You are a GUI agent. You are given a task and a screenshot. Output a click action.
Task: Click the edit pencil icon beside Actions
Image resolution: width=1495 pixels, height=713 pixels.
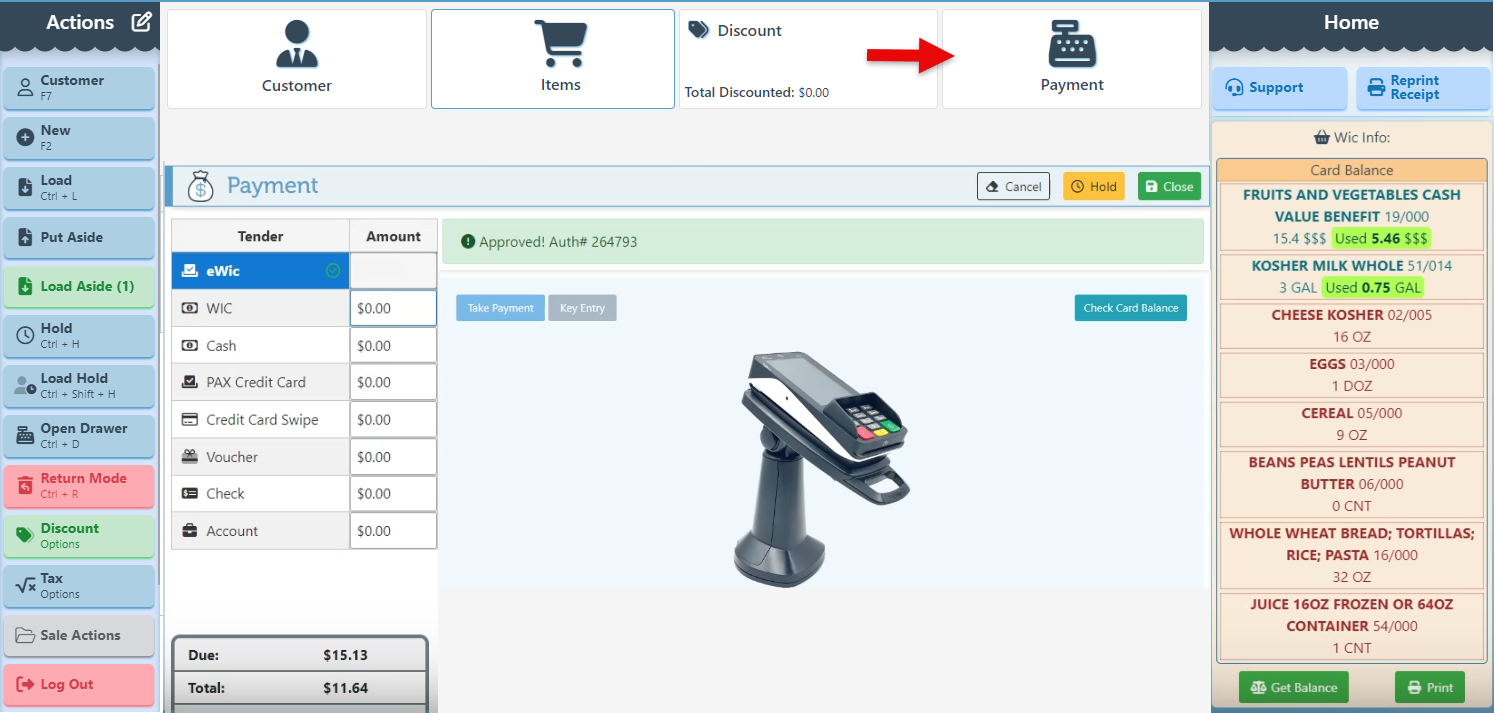[x=141, y=22]
